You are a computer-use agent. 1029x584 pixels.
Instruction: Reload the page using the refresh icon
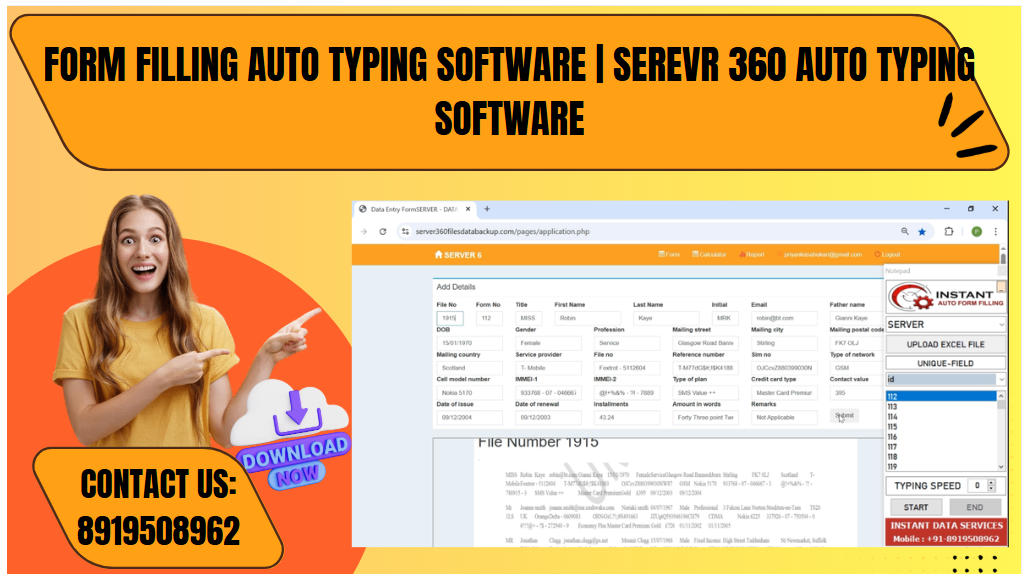pyautogui.click(x=383, y=232)
